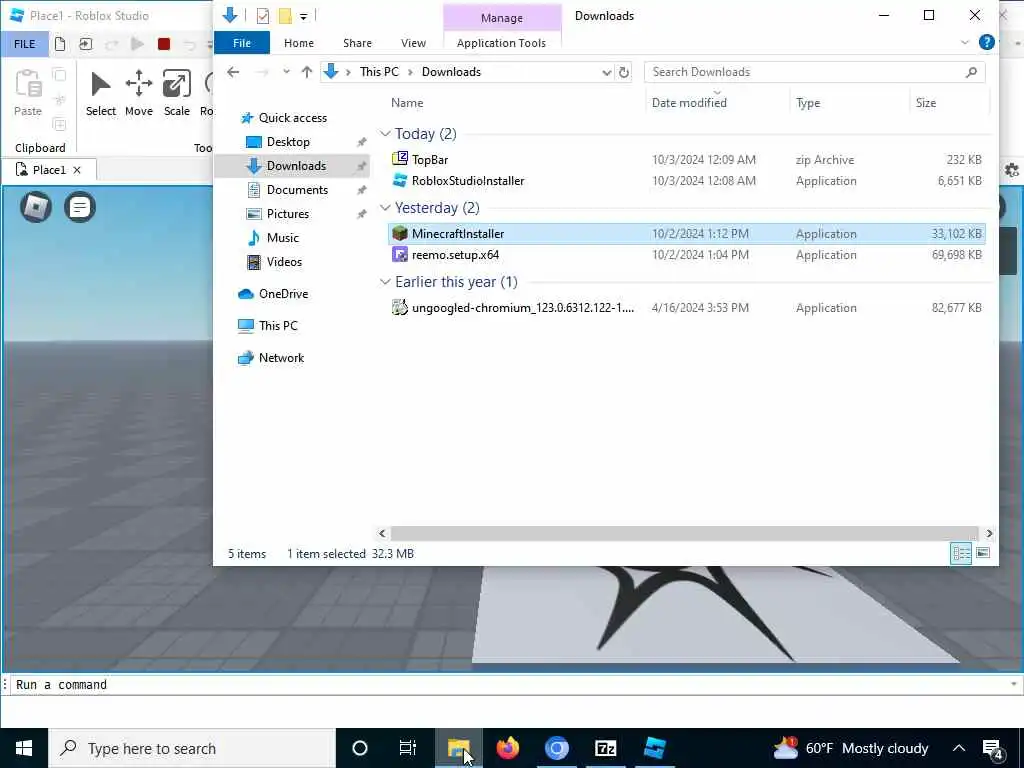Open the address bar history dropdown
This screenshot has width=1024, height=768.
coord(606,72)
